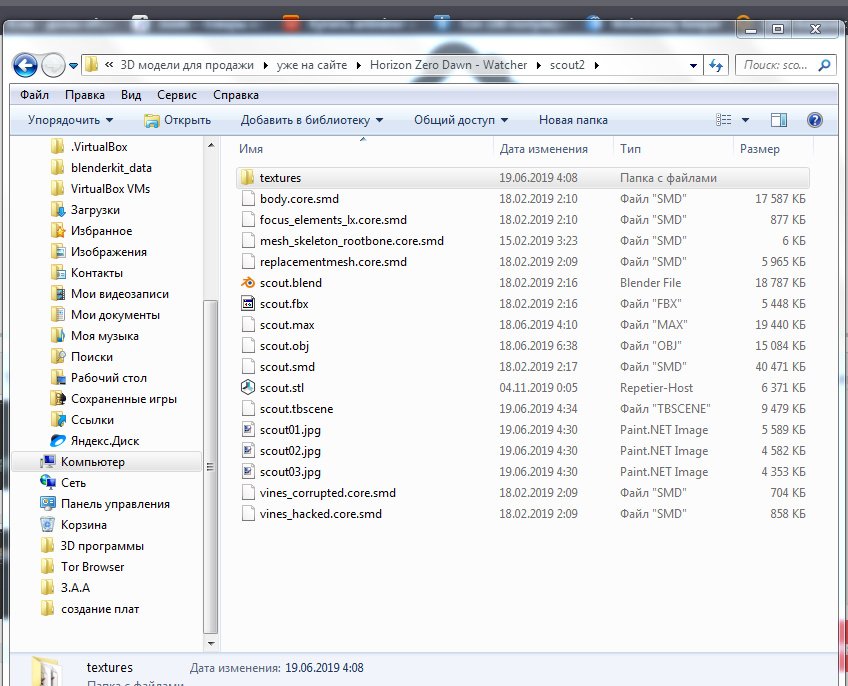Image resolution: width=848 pixels, height=686 pixels.
Task: Navigate to 'уже на сайте' breadcrumb
Action: pyautogui.click(x=312, y=65)
